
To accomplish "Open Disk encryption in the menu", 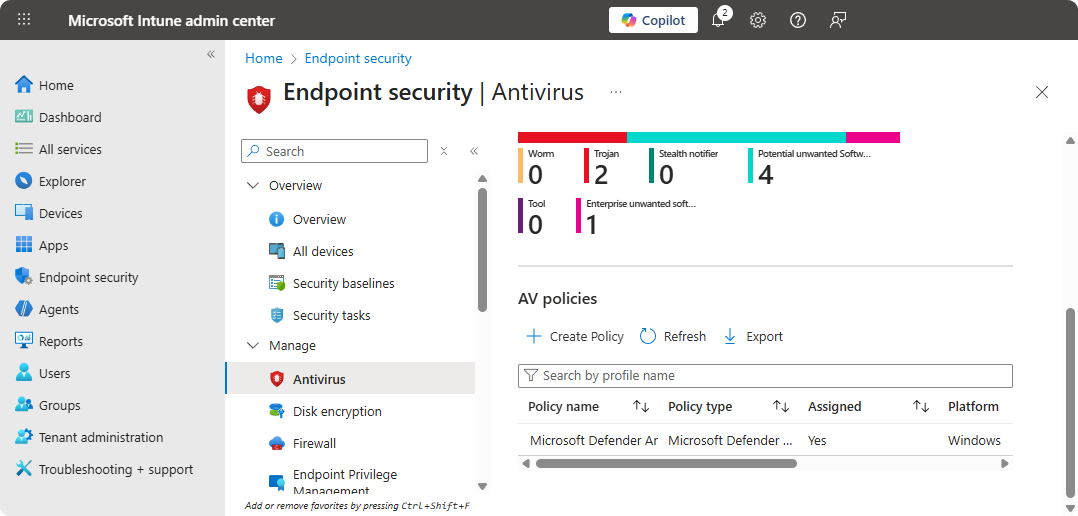I will pyautogui.click(x=337, y=411).
